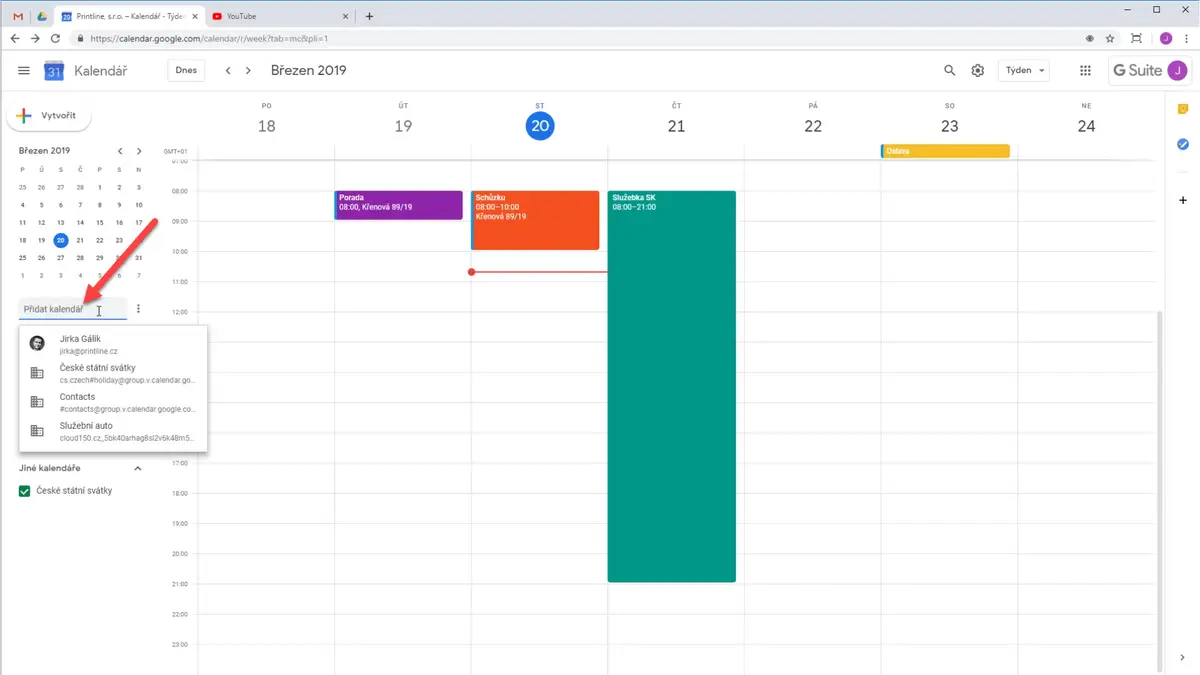The width and height of the screenshot is (1200, 675).
Task: Open the yellow Ostava all-day event
Action: [x=945, y=151]
